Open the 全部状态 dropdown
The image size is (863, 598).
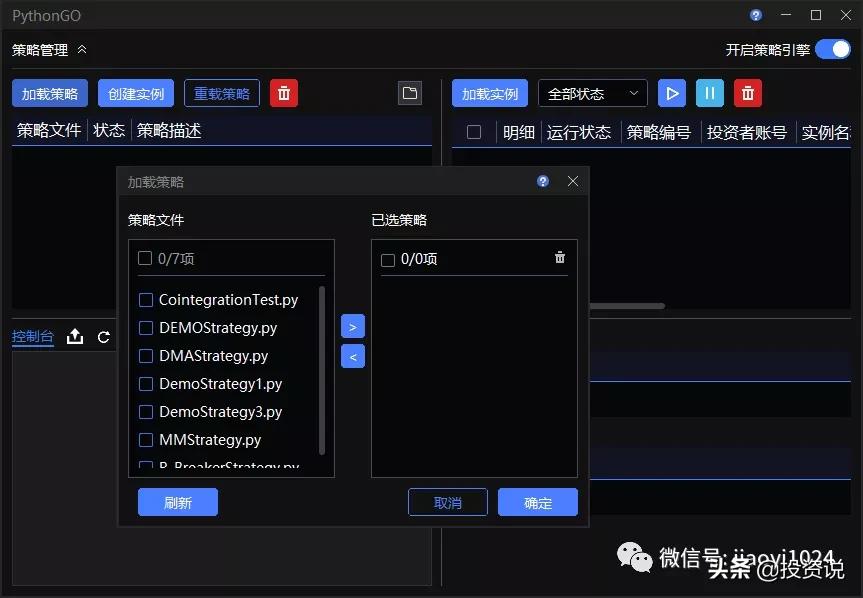click(591, 92)
